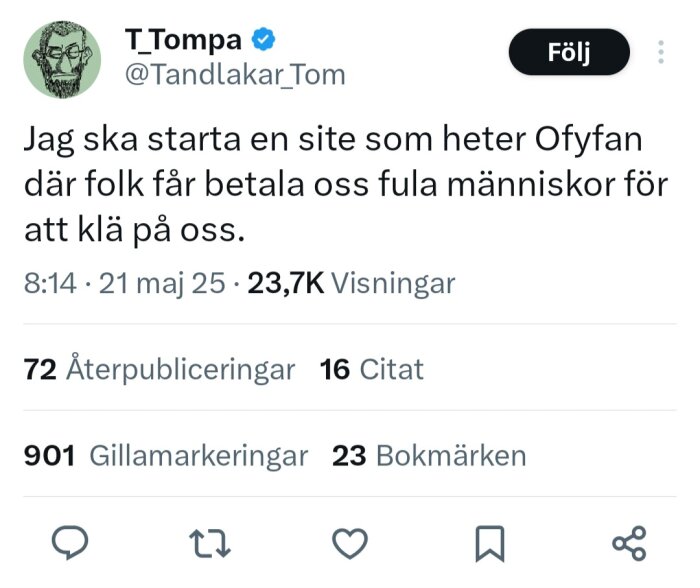Click the 23 Bokmärken count
Screen dimensions: 700x588
pyautogui.click(x=428, y=456)
